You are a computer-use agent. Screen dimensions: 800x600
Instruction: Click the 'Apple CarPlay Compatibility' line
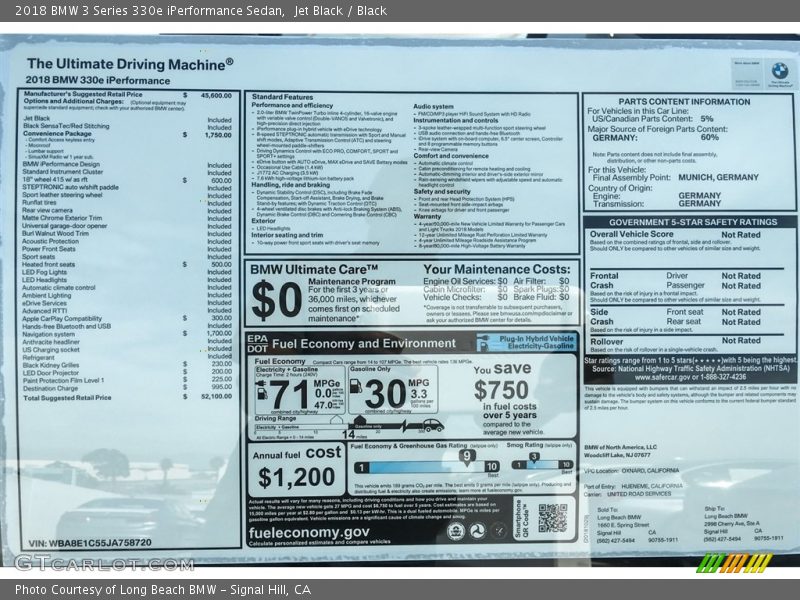click(x=62, y=318)
